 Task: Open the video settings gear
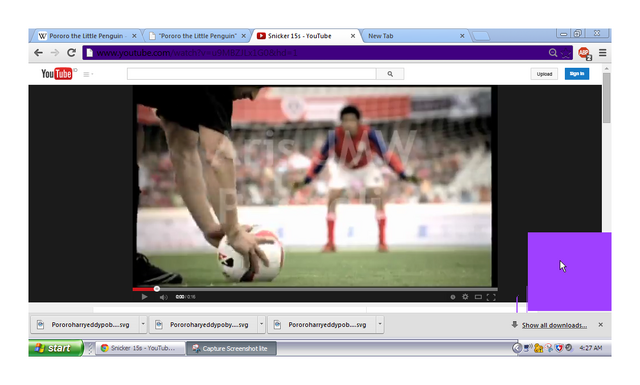(465, 297)
